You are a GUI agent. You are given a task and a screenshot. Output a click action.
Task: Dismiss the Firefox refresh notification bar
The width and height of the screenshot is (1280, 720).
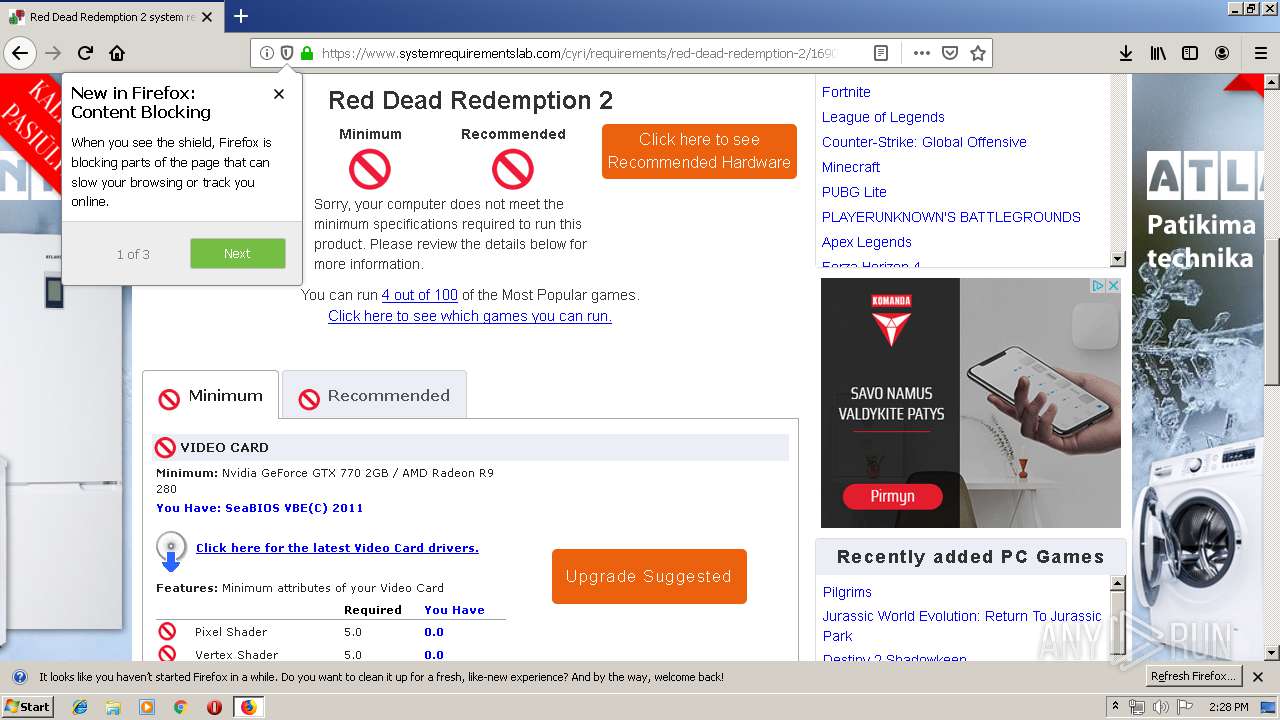1258,677
